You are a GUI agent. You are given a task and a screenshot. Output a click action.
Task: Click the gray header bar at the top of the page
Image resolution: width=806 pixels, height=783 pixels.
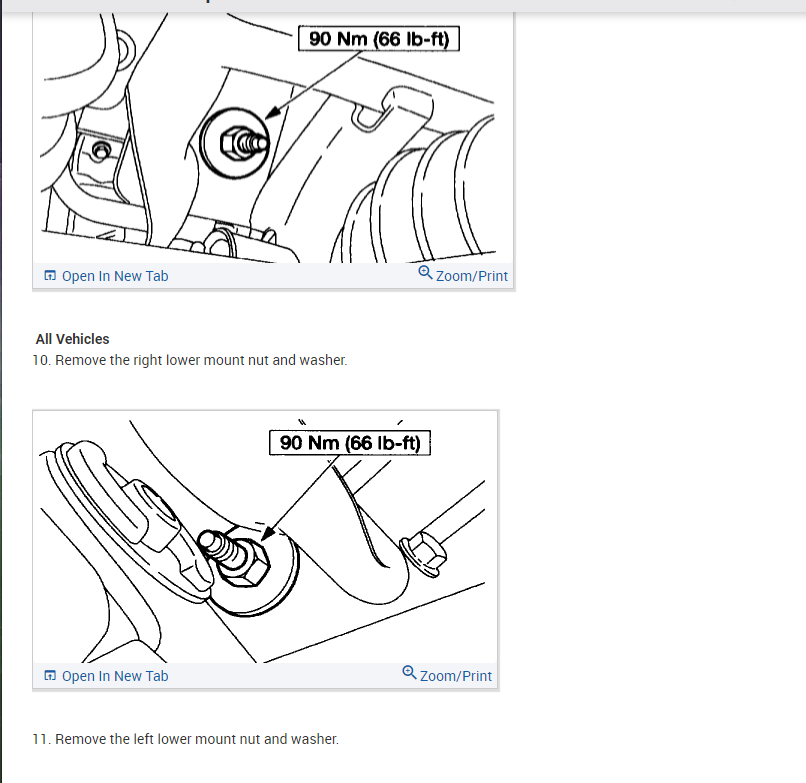click(403, 5)
